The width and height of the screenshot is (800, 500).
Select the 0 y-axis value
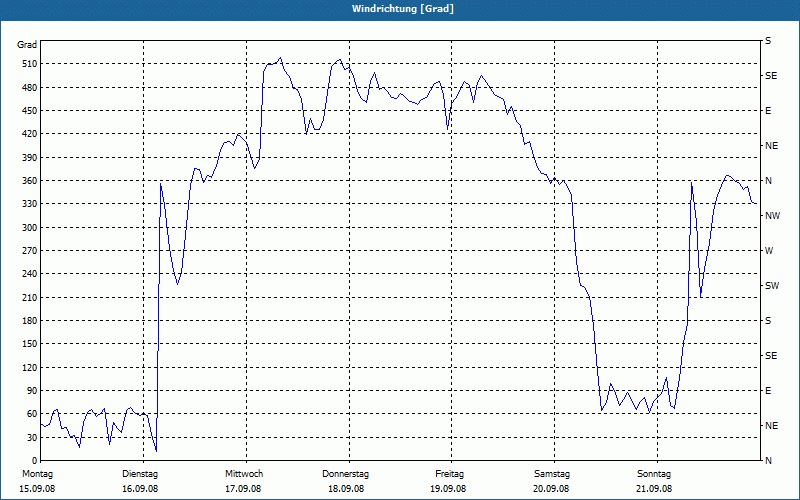(35, 461)
